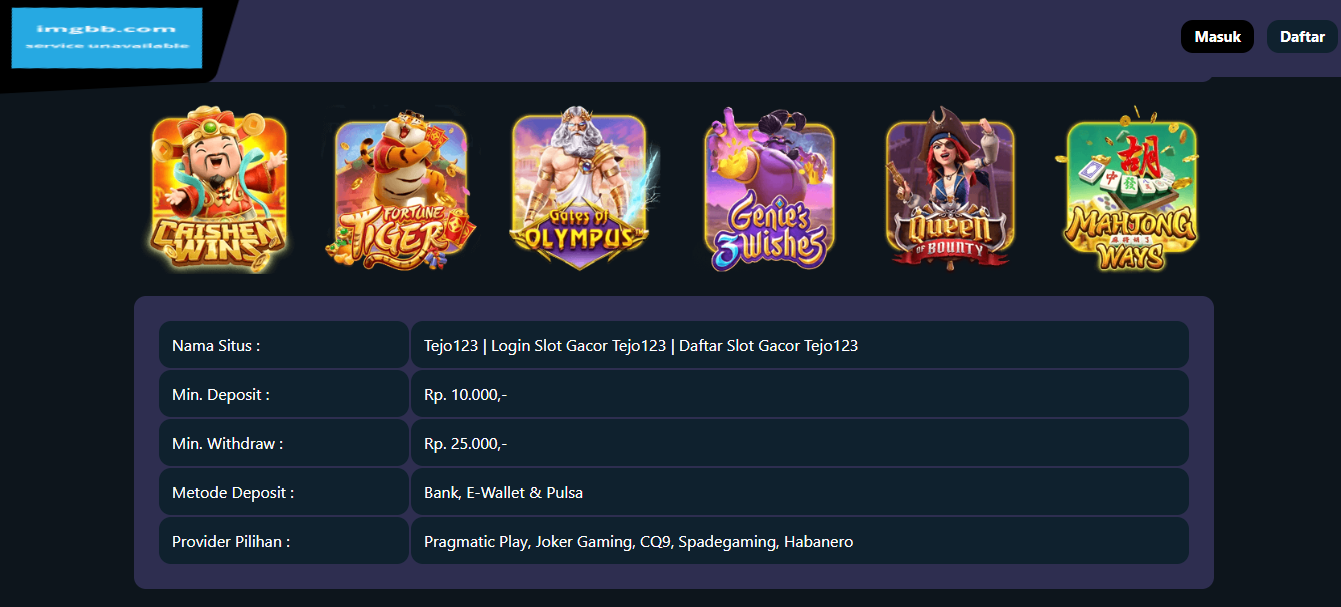Select the Queen of Bounty icon

tap(949, 188)
